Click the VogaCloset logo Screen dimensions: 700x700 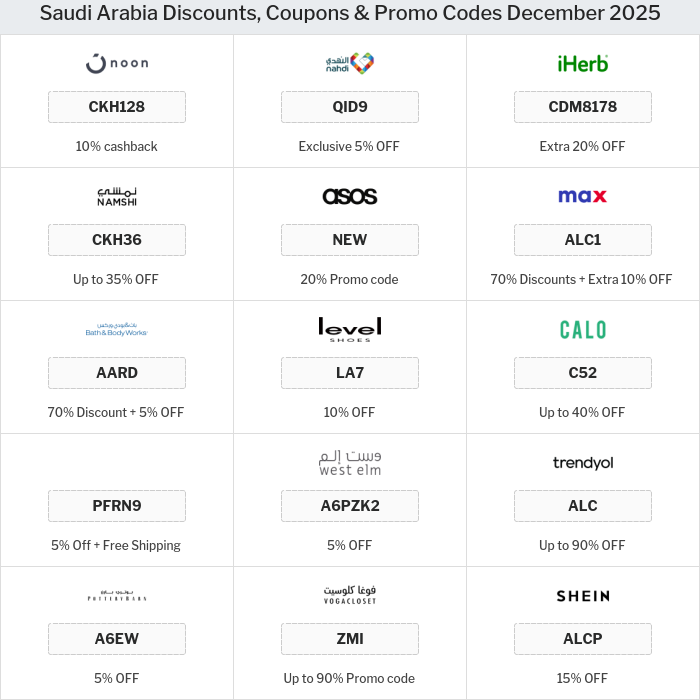click(x=350, y=595)
